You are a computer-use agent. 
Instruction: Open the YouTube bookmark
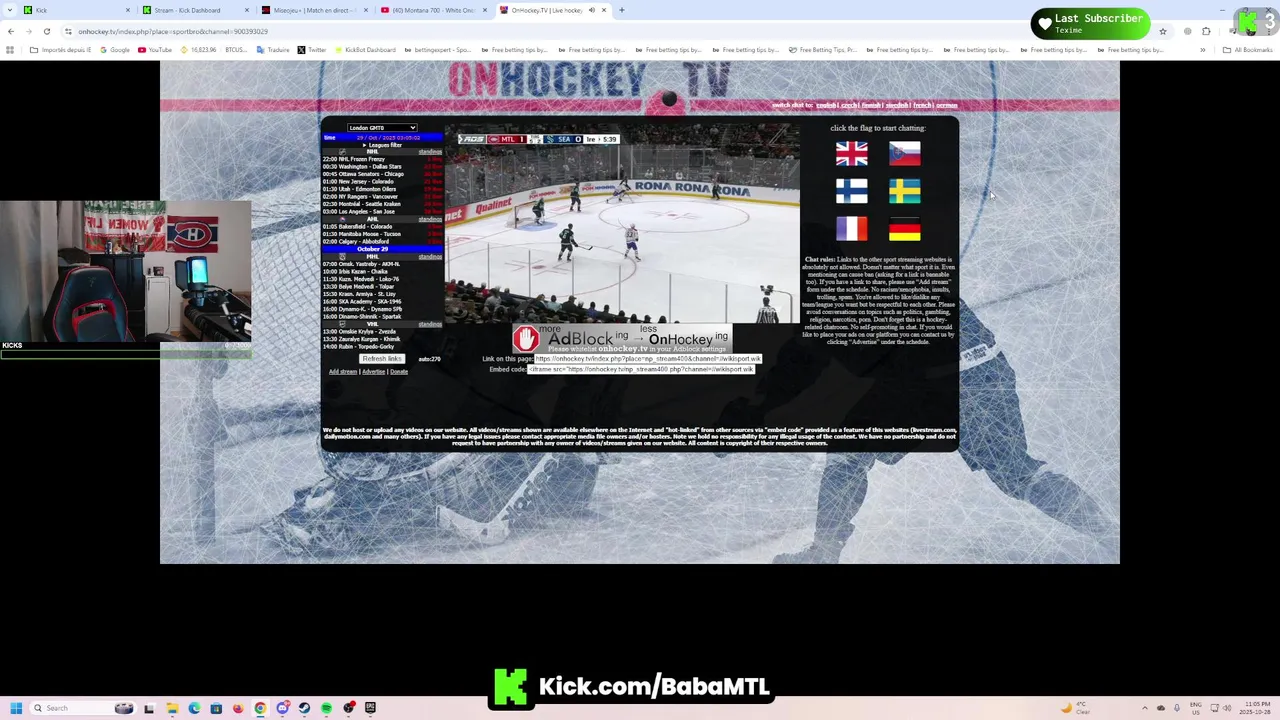click(155, 50)
